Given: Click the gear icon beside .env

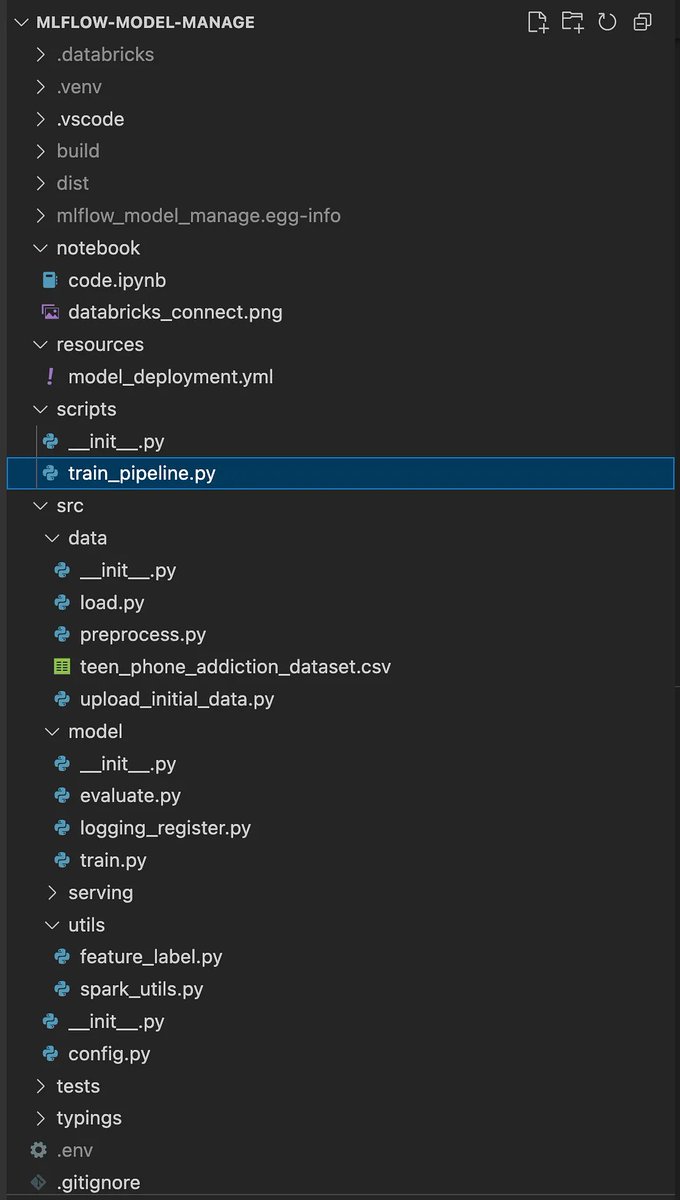Looking at the screenshot, I should pyautogui.click(x=39, y=1150).
